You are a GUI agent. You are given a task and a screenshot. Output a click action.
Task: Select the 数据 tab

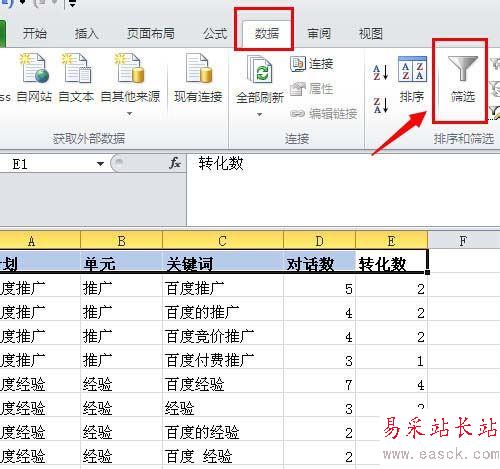pos(266,34)
